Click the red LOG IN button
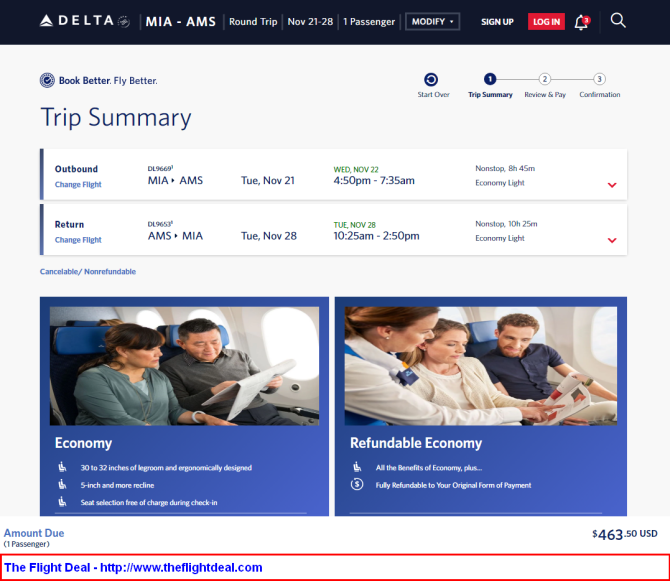This screenshot has width=670, height=581. click(x=546, y=22)
